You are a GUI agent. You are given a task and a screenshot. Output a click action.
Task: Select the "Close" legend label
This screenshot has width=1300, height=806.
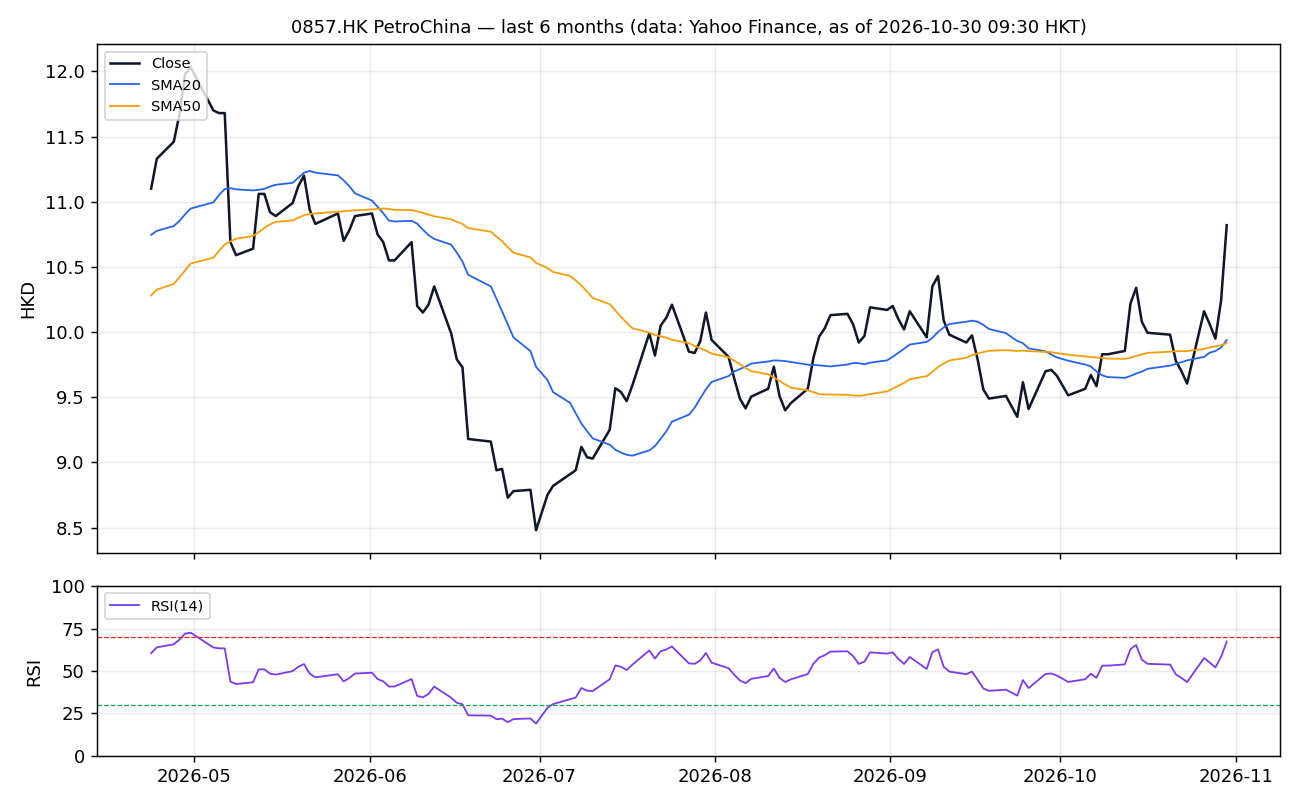(x=171, y=64)
